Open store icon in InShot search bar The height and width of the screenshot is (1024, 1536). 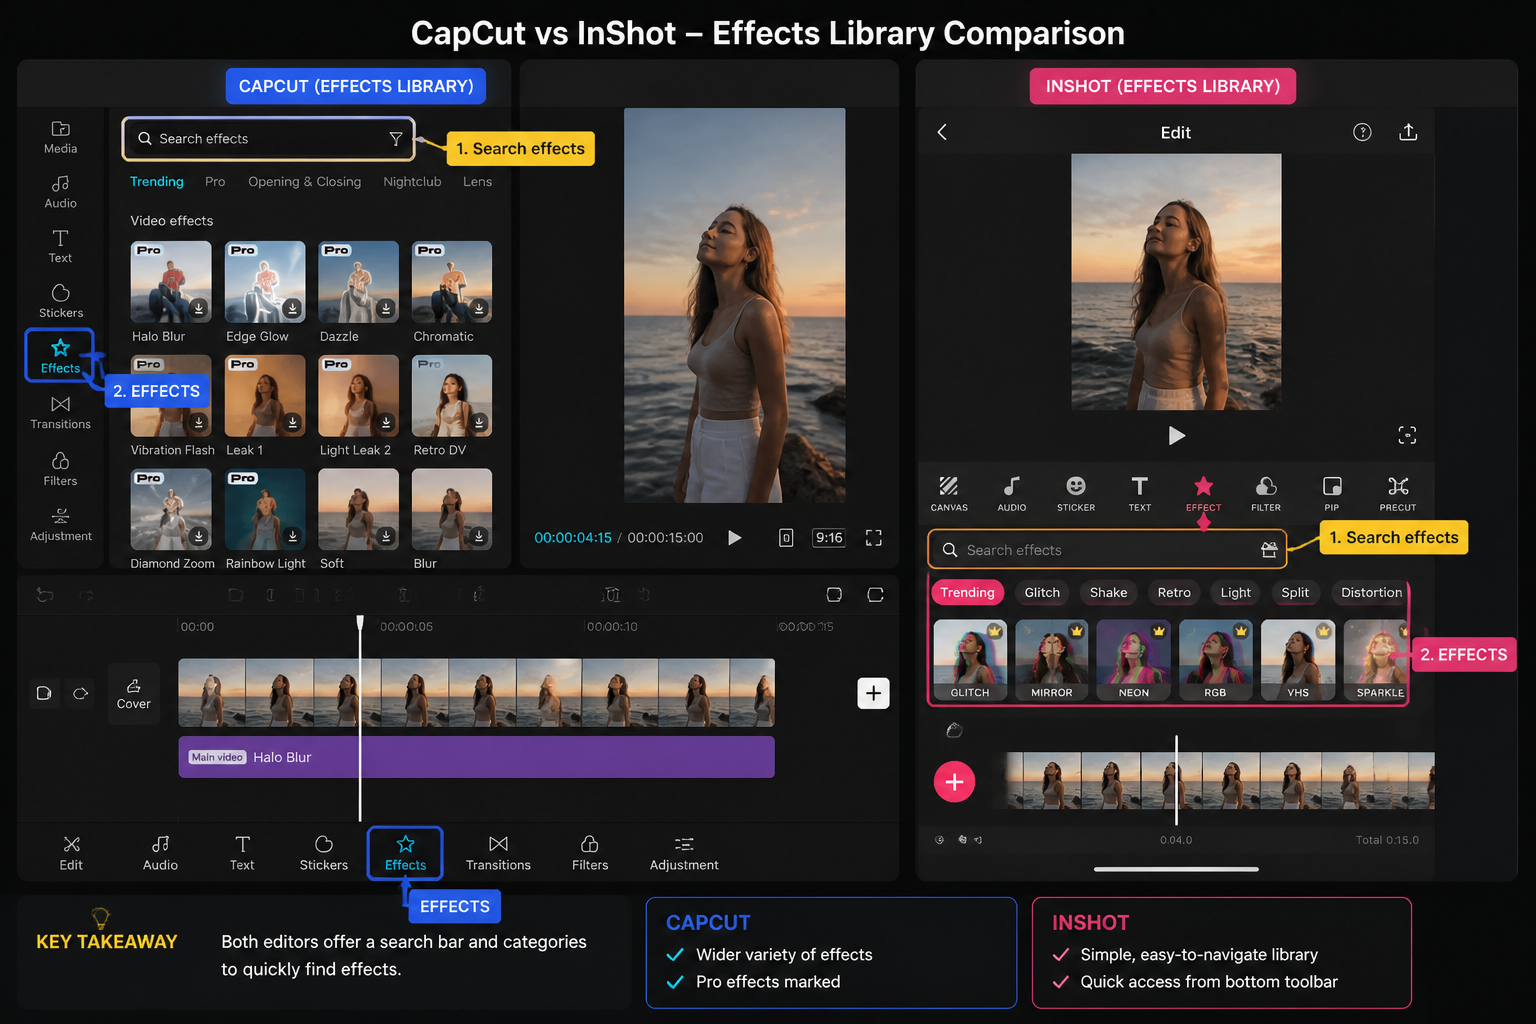1269,550
